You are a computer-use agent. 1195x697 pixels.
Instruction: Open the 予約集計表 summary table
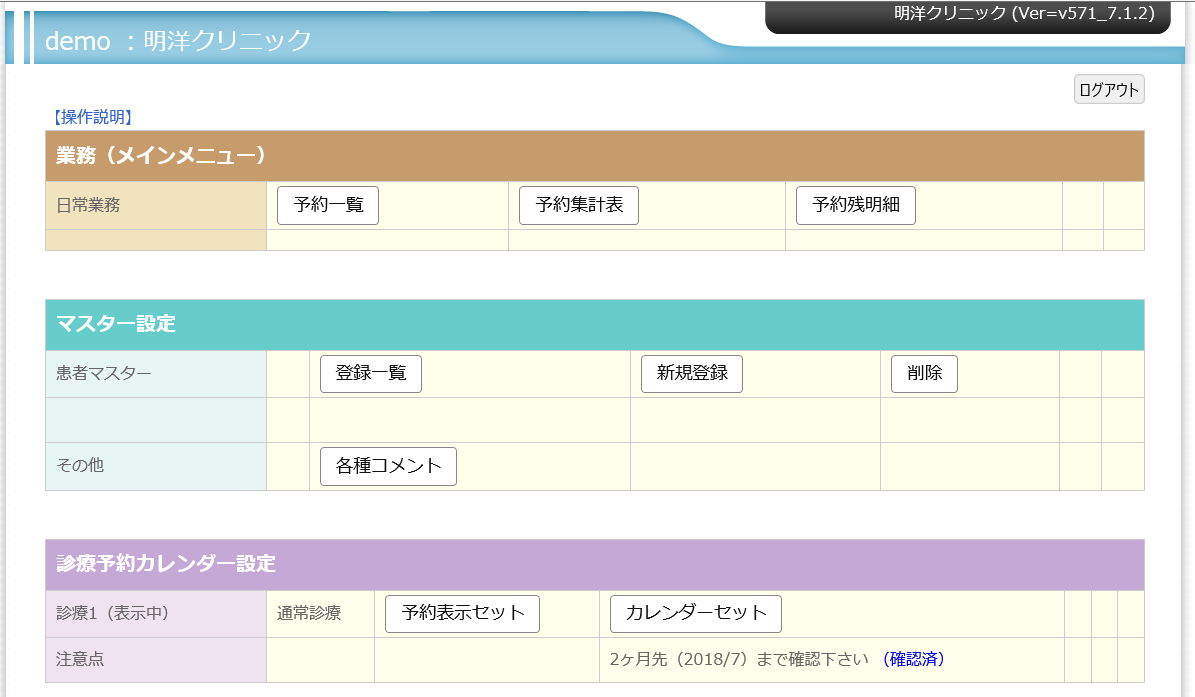pyautogui.click(x=579, y=206)
